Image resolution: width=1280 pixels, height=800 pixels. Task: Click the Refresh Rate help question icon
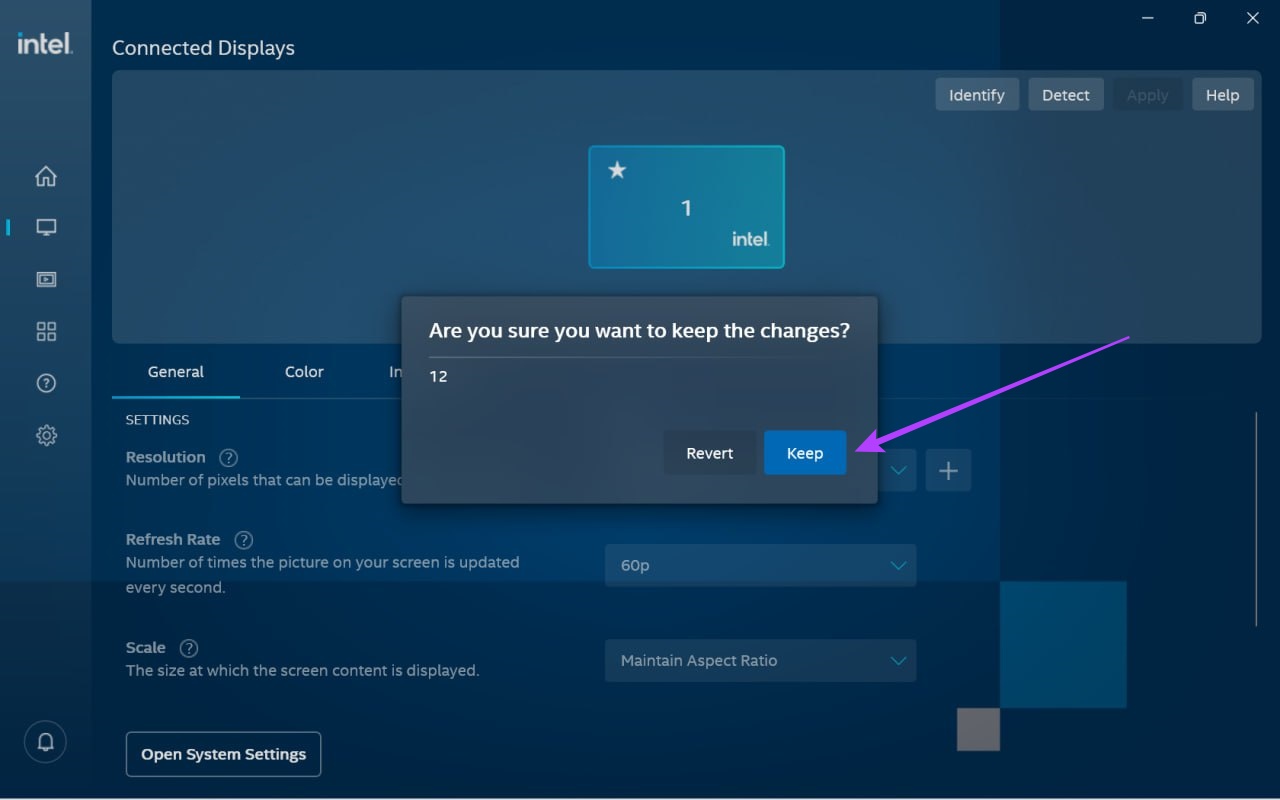(x=243, y=539)
